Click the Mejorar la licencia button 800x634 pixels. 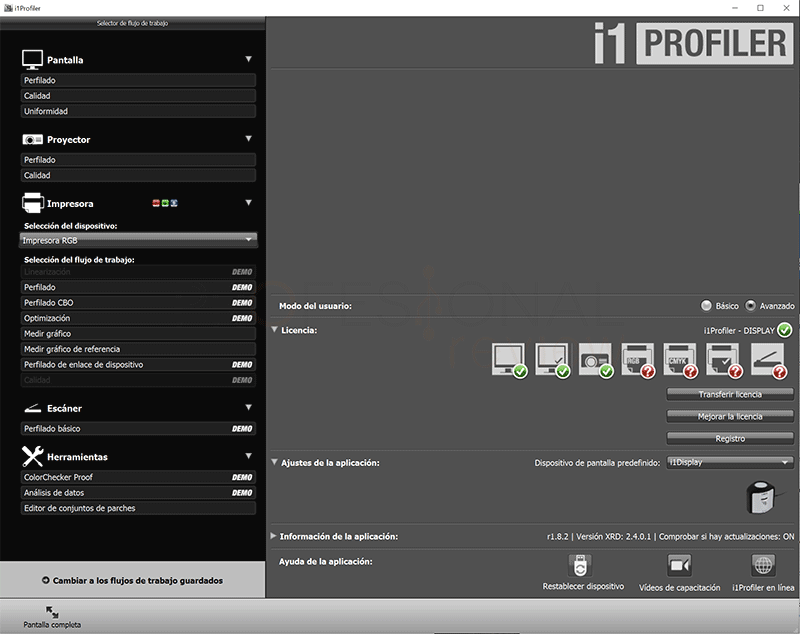730,416
